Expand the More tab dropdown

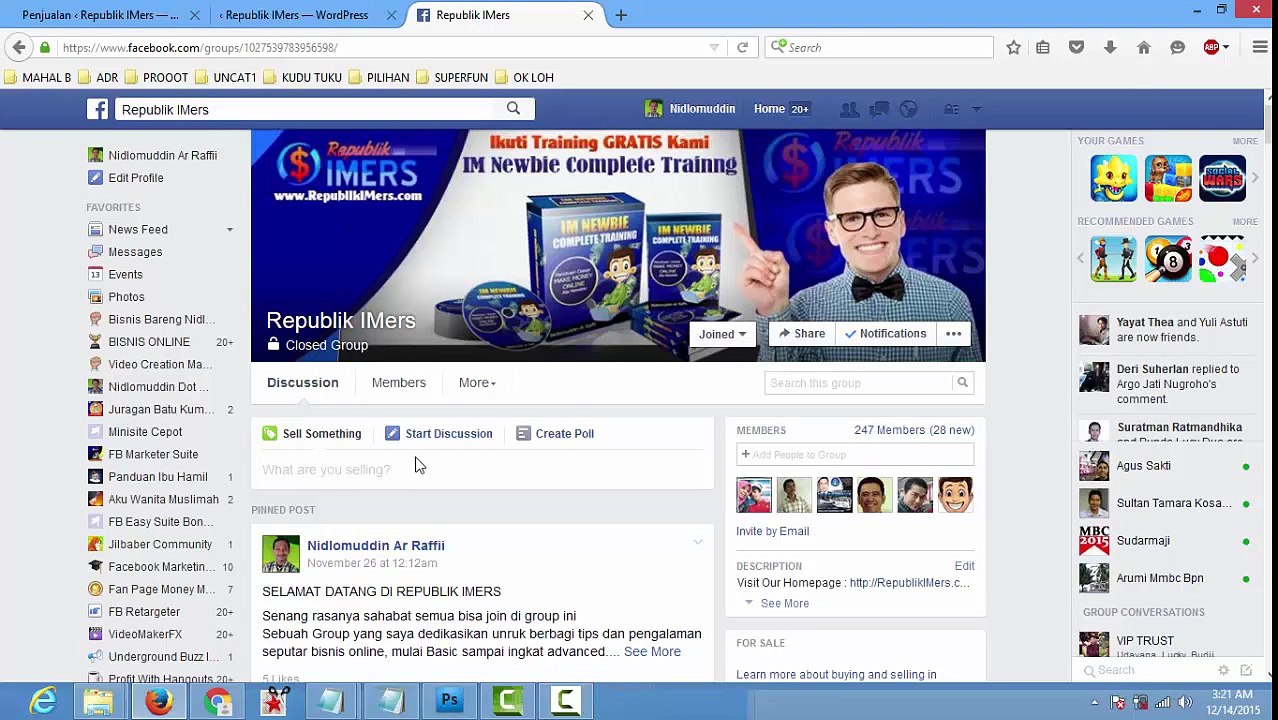point(477,383)
